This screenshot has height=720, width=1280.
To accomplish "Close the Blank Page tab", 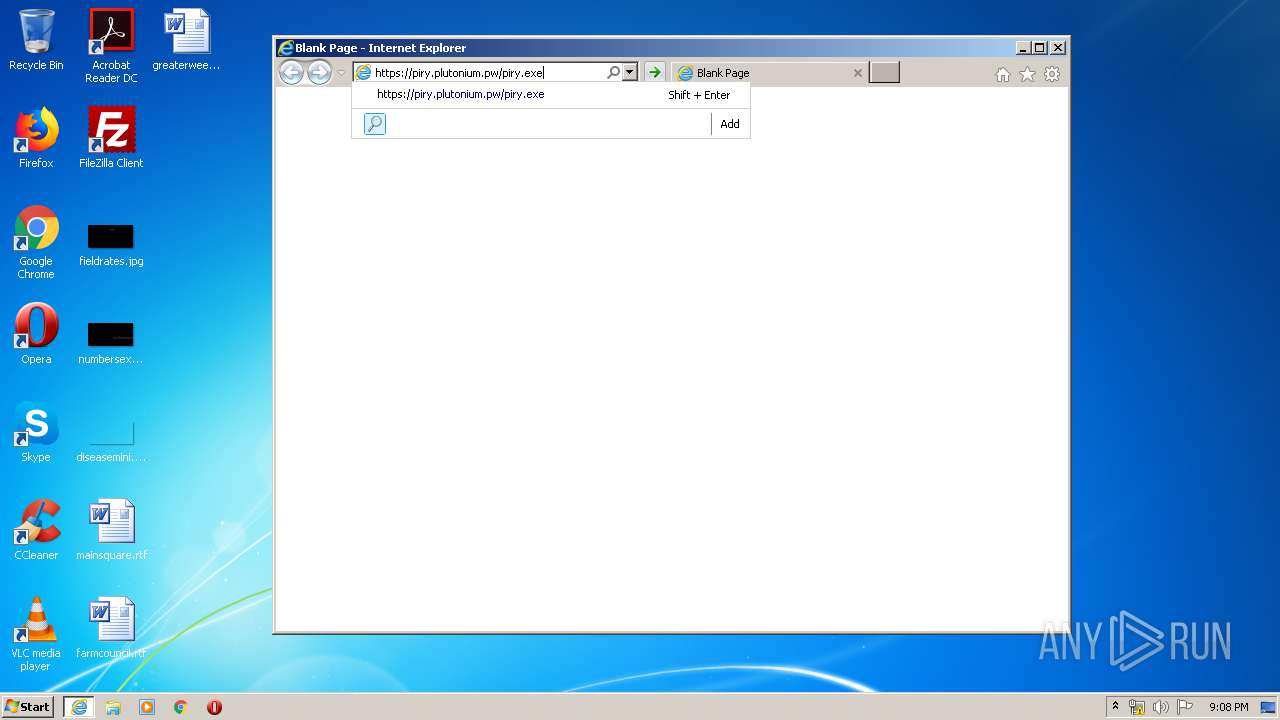I will [857, 73].
